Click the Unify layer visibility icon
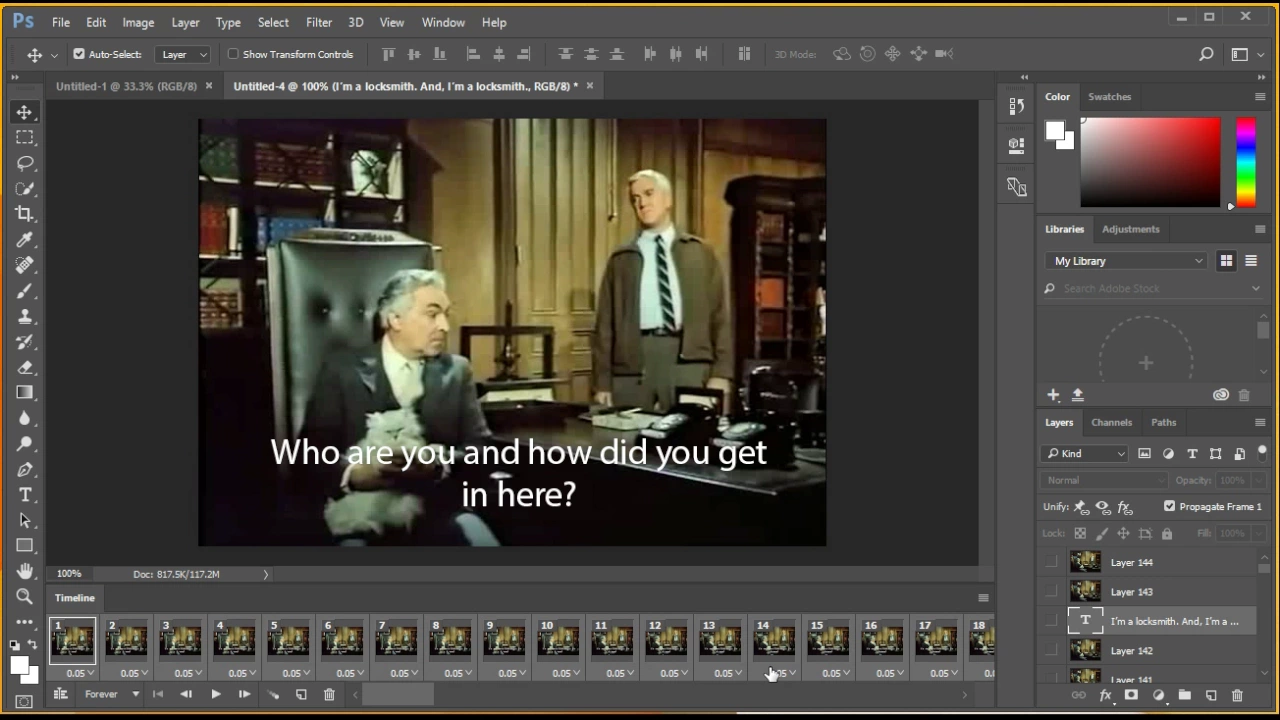 tap(1102, 507)
